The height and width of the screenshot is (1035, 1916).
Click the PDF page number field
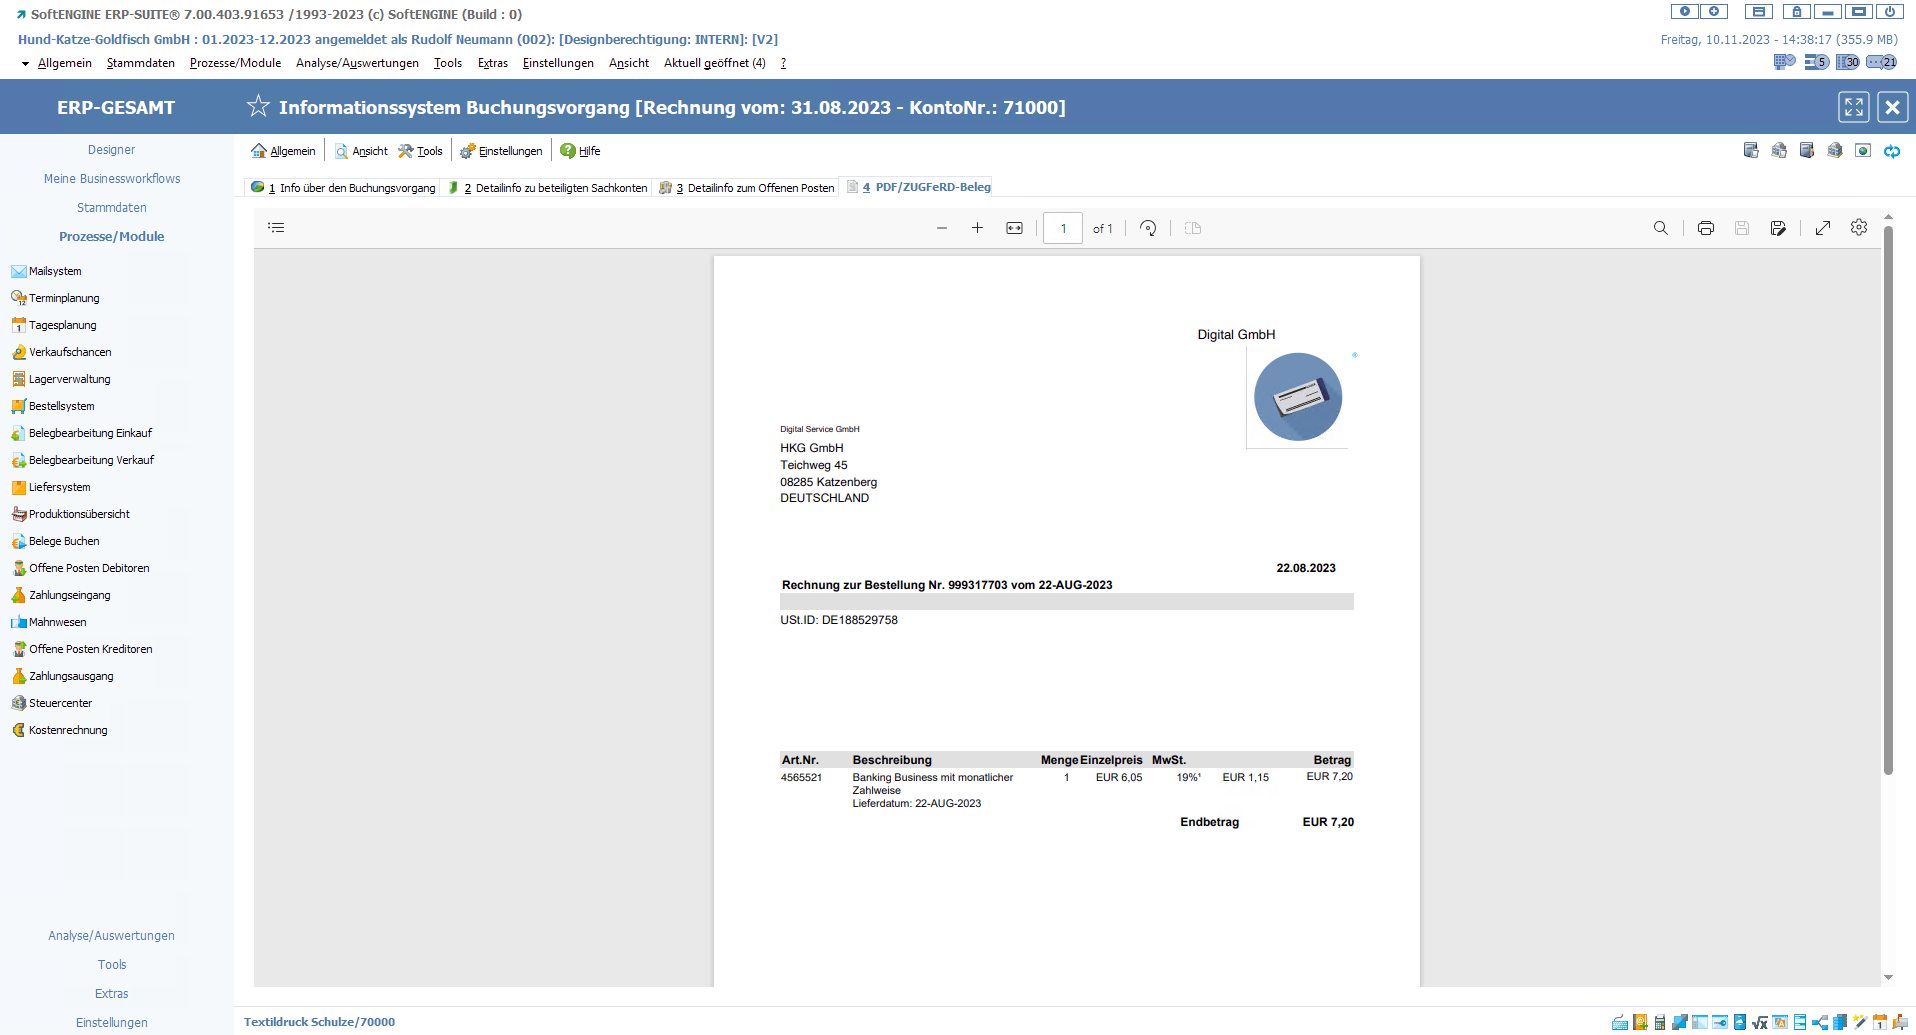click(x=1062, y=228)
